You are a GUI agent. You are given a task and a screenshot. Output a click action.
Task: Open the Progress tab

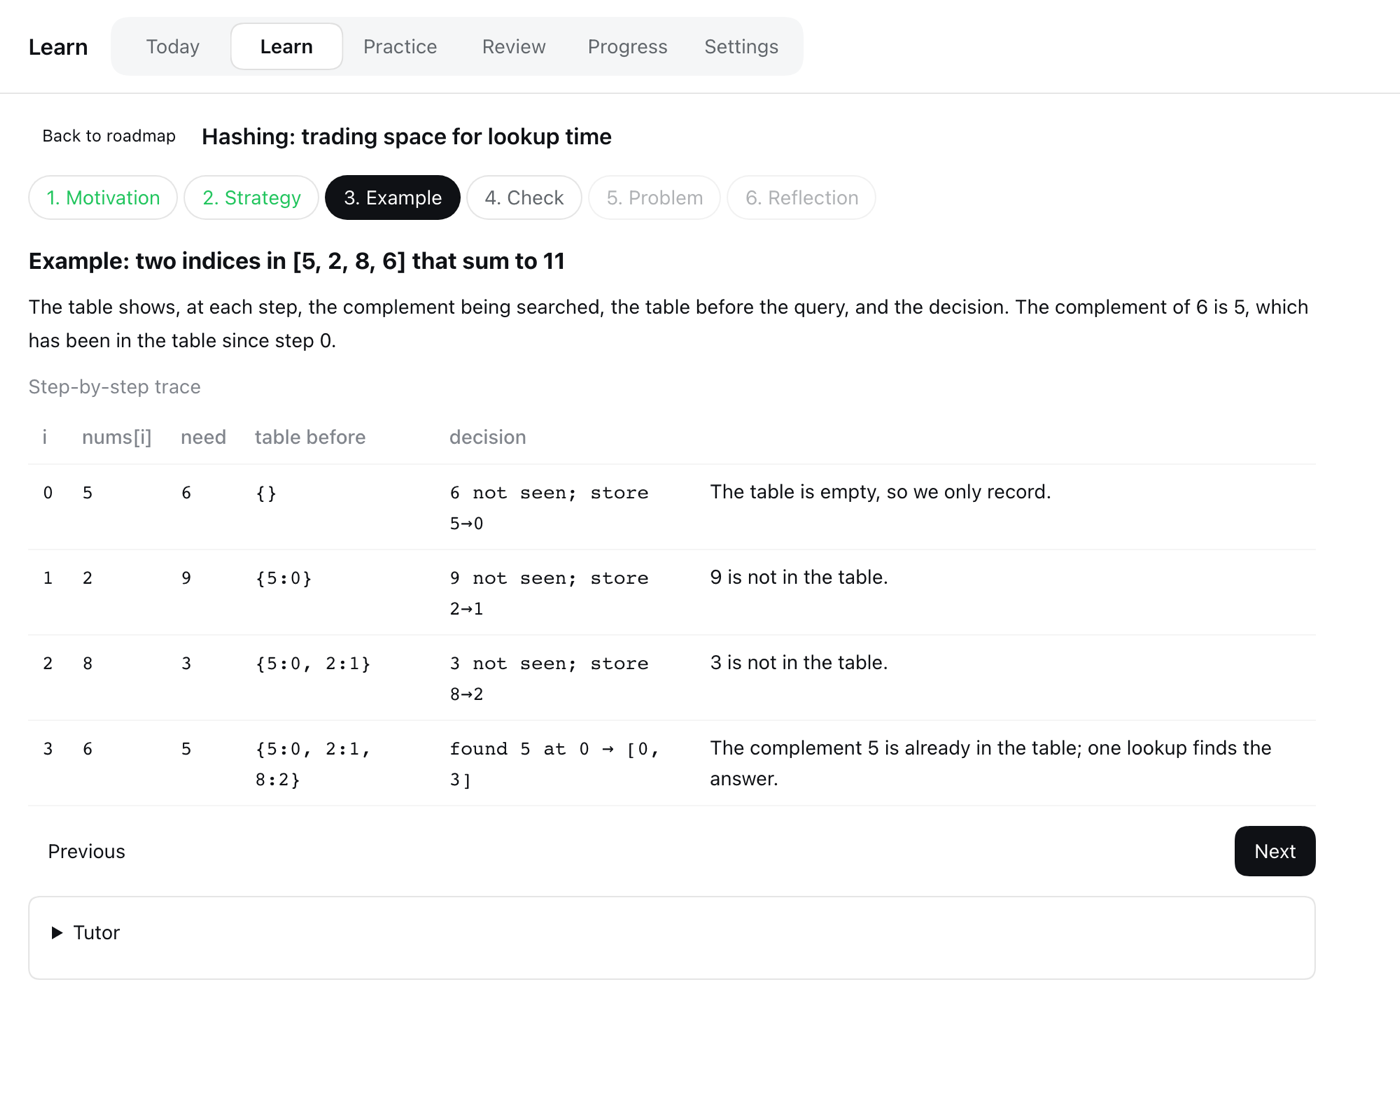[627, 47]
